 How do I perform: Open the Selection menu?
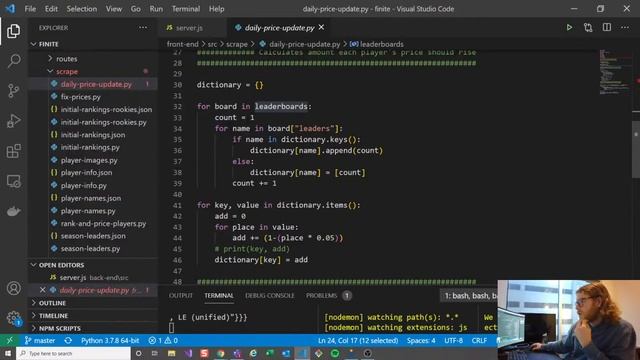click(82, 9)
